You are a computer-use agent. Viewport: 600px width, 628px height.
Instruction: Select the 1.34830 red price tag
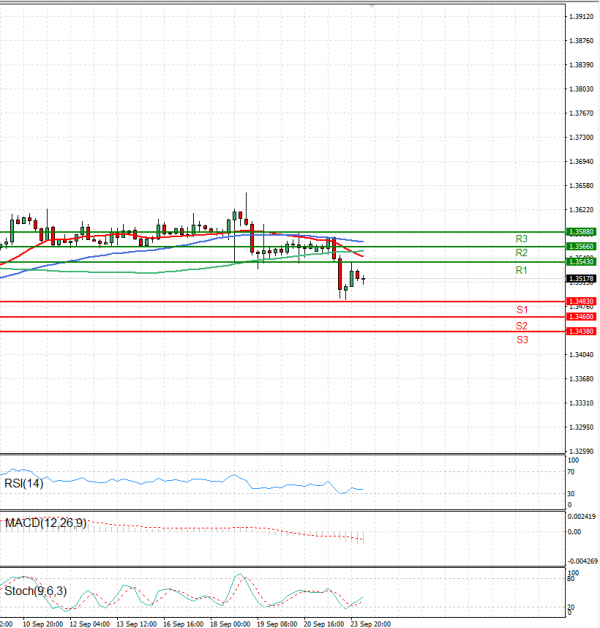pos(580,301)
